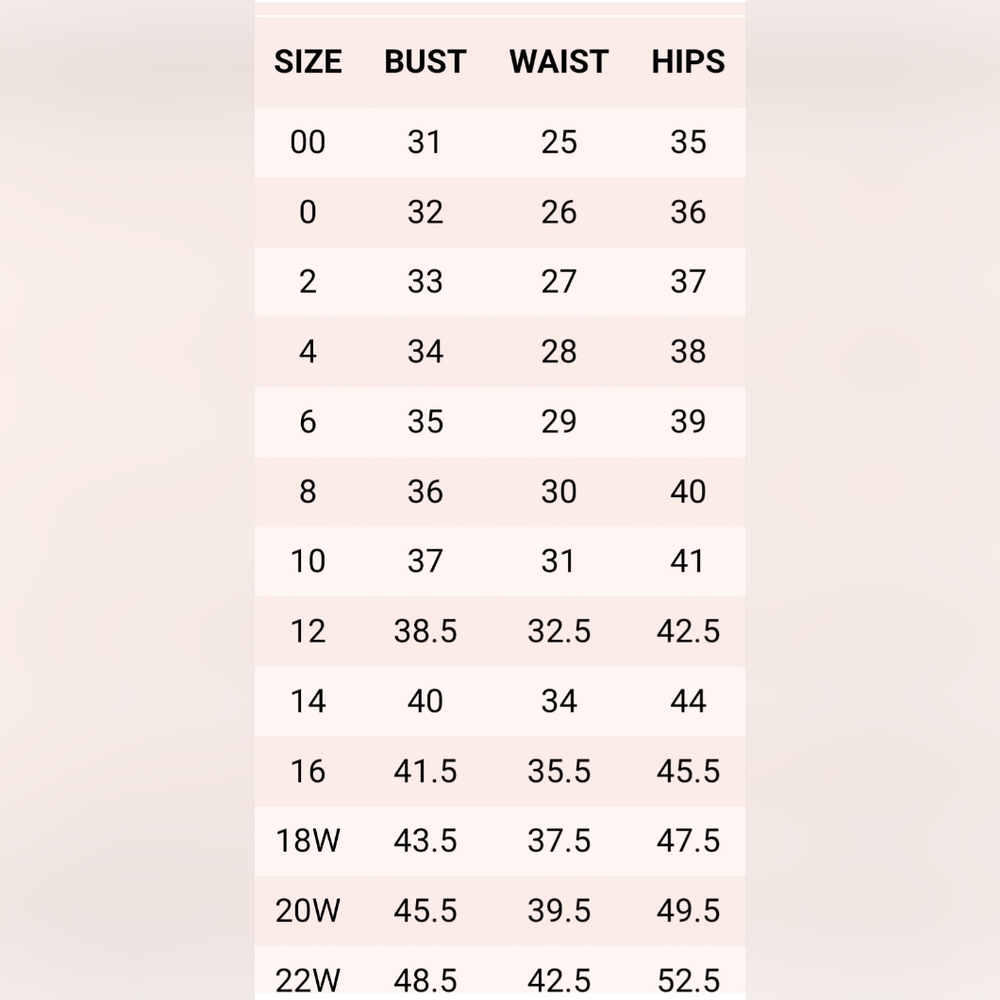Click the 44 hips value

coord(688,702)
